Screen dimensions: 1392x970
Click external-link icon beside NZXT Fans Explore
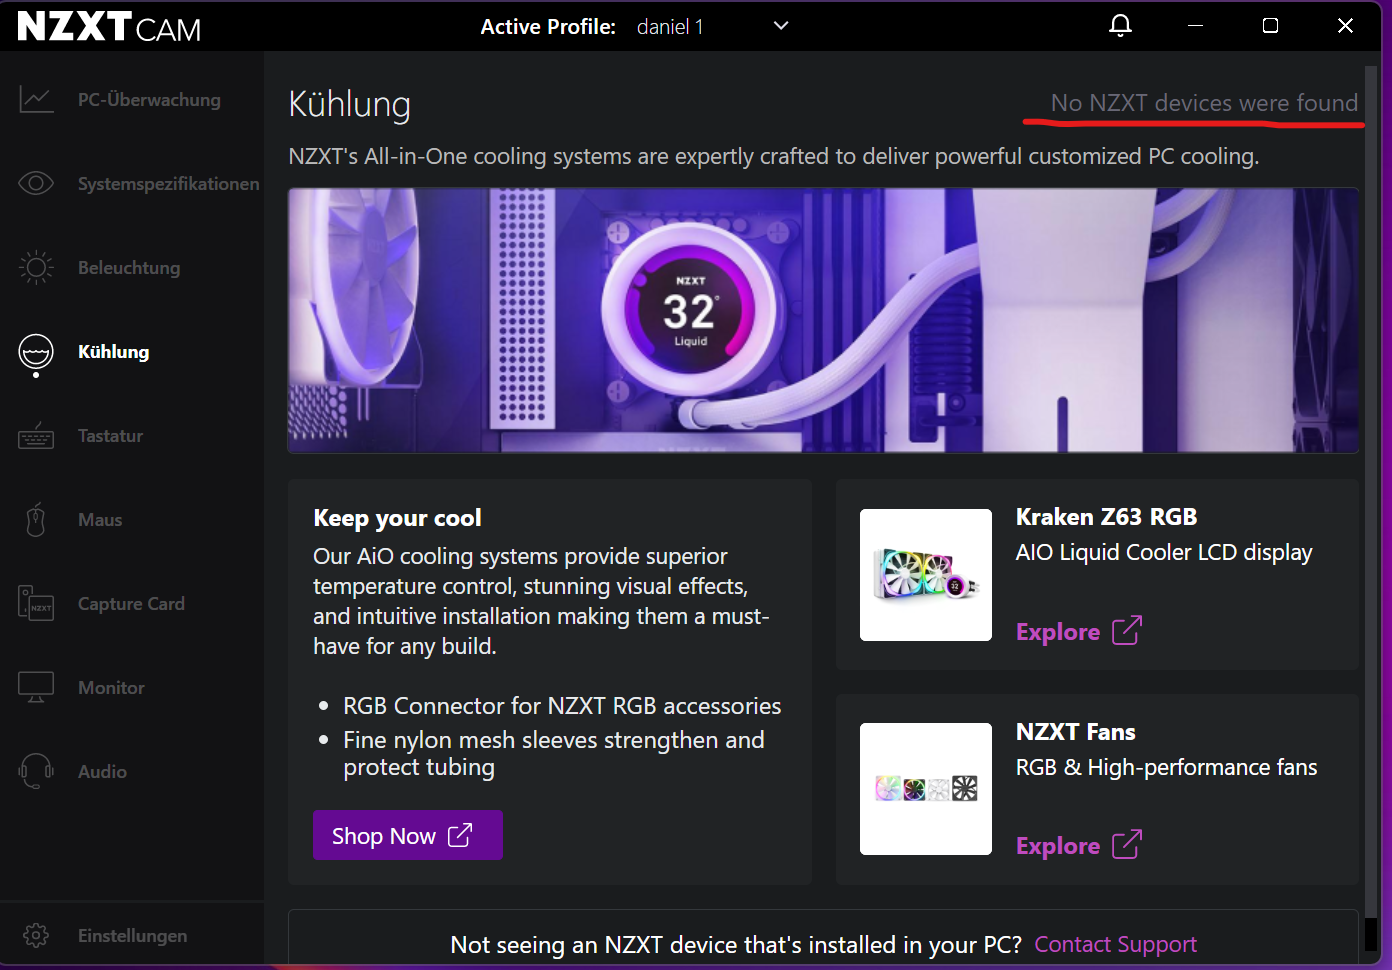tap(1127, 845)
